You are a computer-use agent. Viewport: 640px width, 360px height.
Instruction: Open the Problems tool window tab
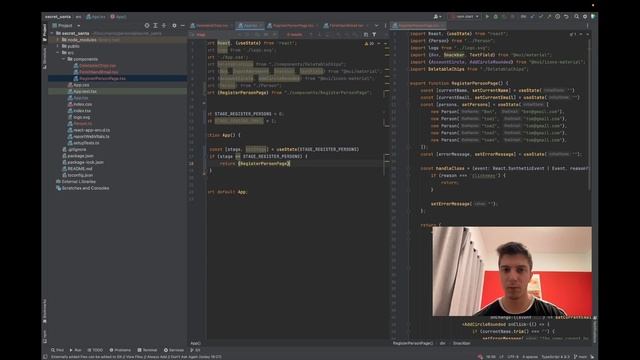[x=120, y=350]
